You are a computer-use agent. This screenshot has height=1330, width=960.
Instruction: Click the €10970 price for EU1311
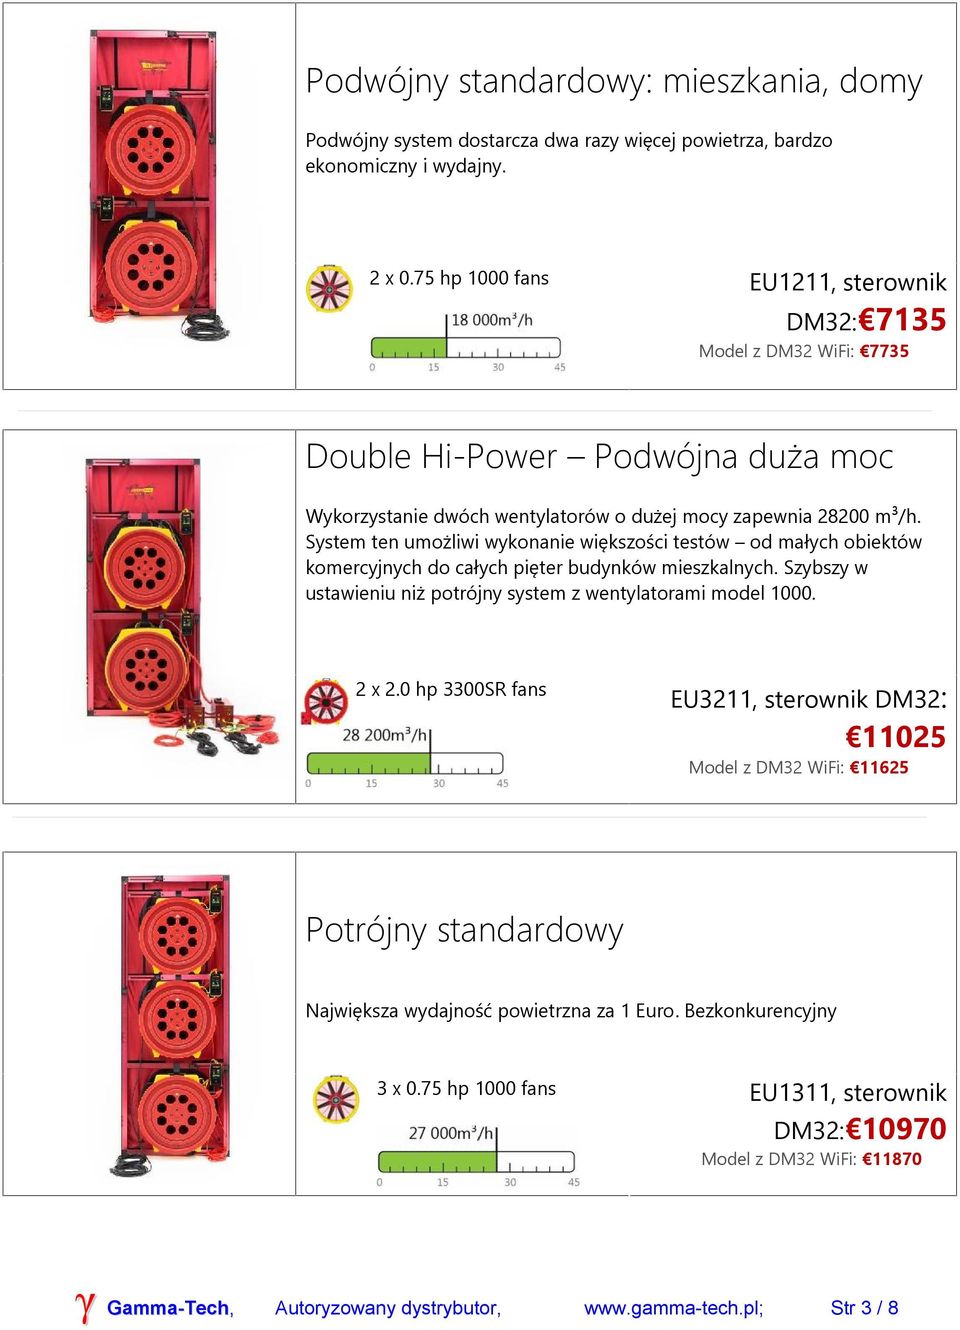tap(896, 1129)
